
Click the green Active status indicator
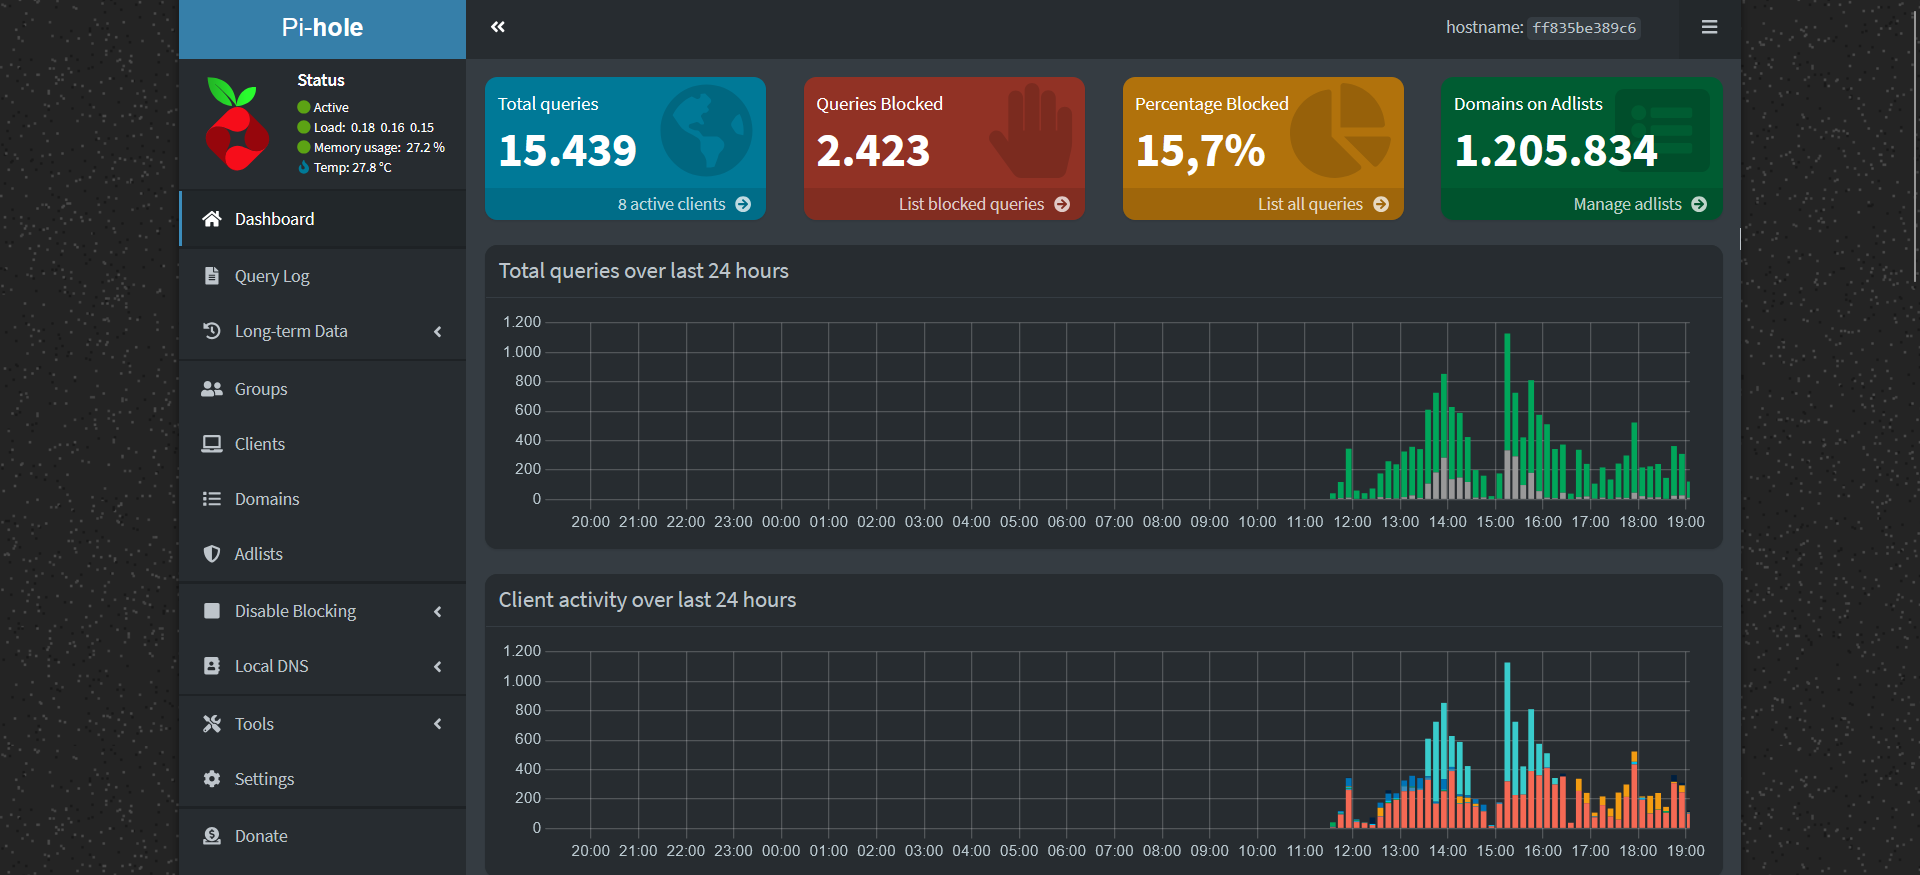[304, 107]
